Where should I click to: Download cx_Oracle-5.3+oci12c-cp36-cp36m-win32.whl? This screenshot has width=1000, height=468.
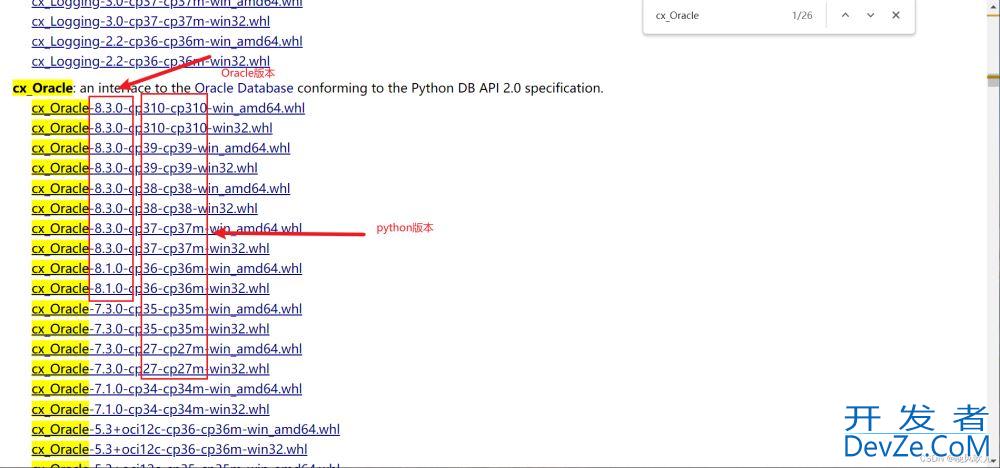[170, 450]
